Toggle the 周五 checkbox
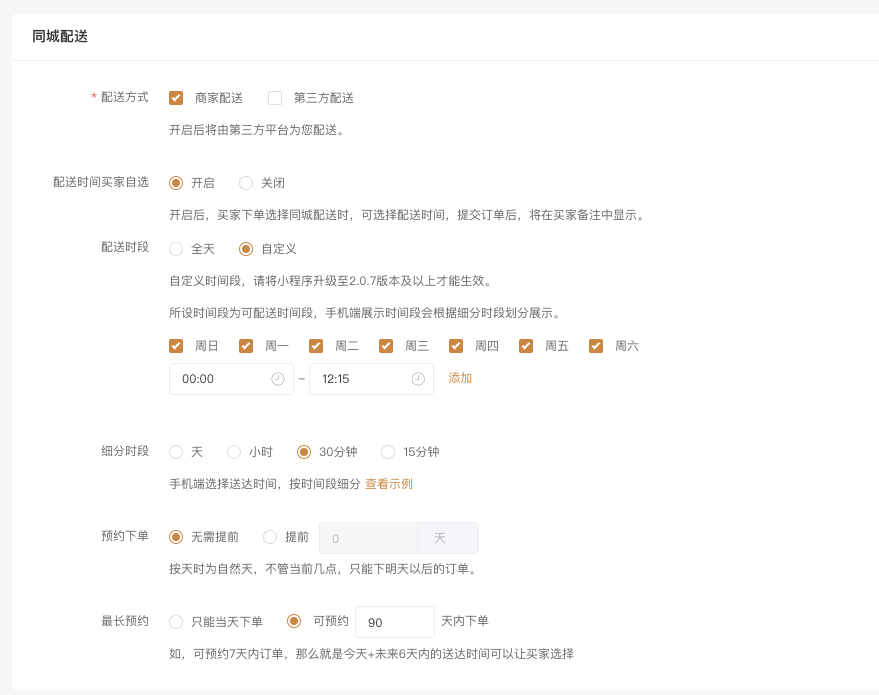 click(526, 346)
